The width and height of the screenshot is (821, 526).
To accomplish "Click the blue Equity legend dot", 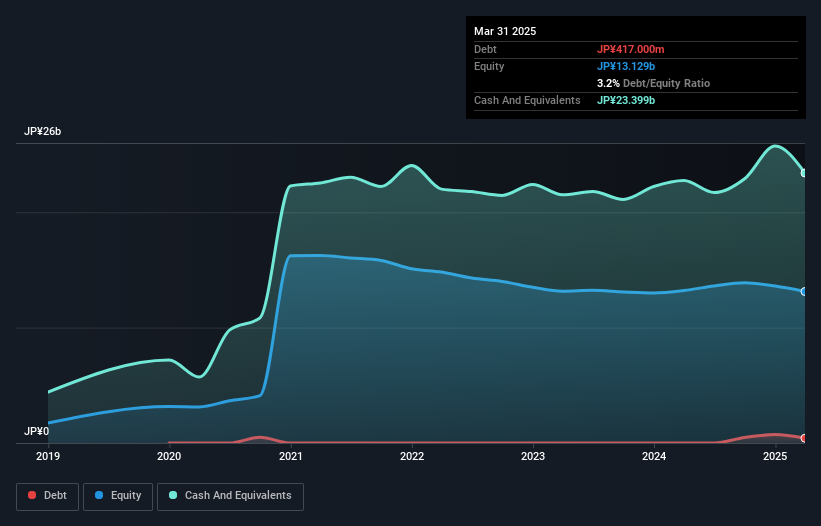I will [x=99, y=495].
